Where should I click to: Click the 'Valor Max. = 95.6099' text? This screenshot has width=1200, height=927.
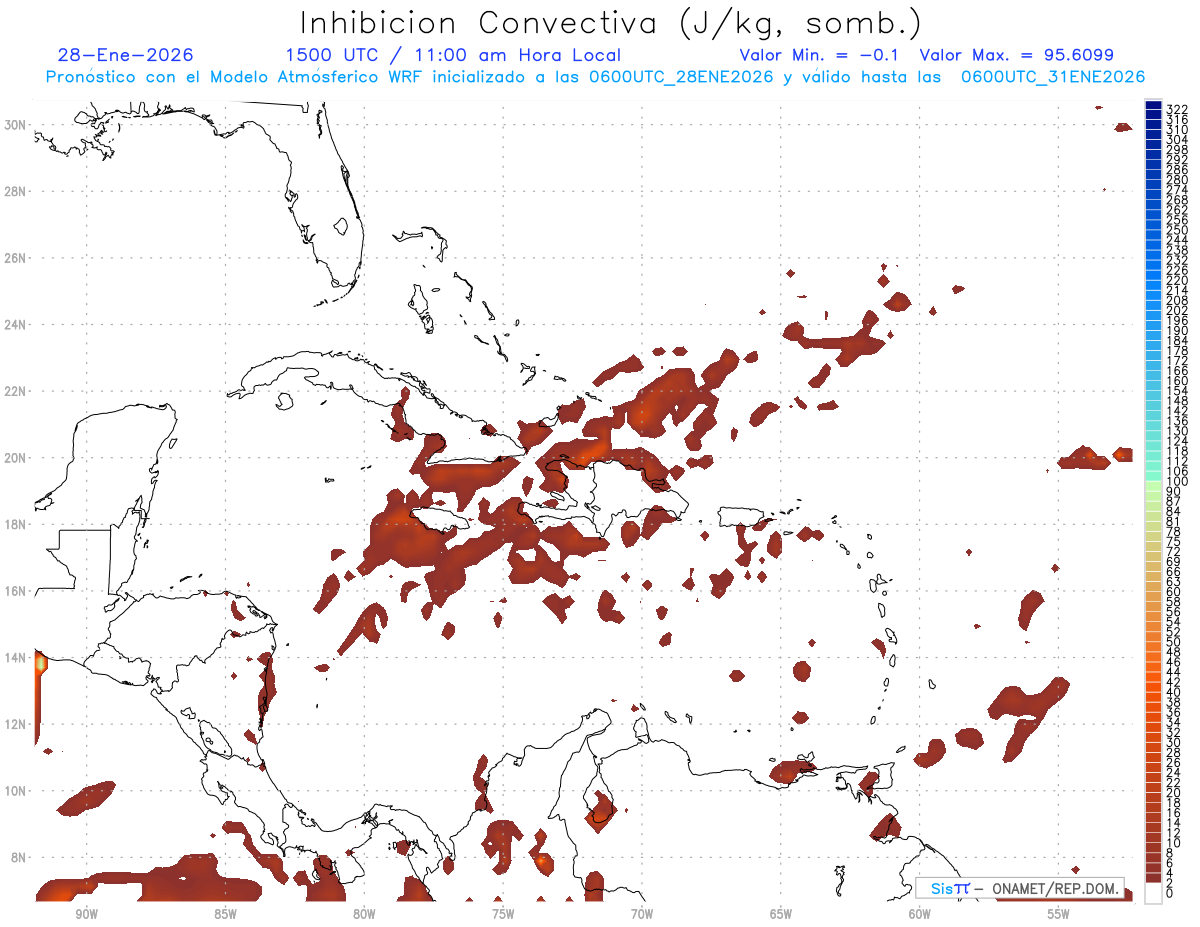pos(1016,55)
